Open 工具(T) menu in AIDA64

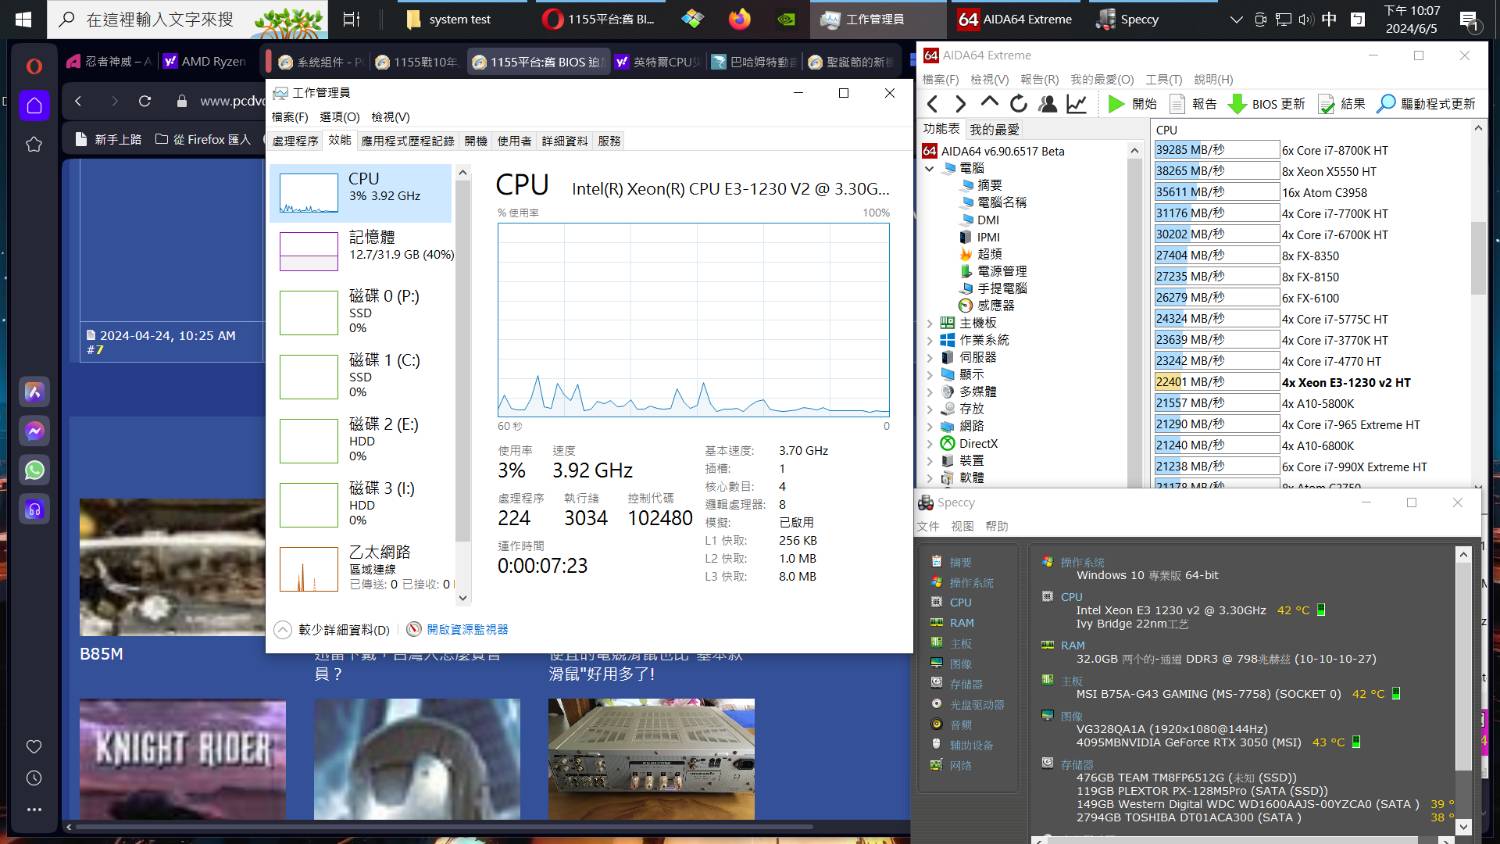click(1164, 79)
